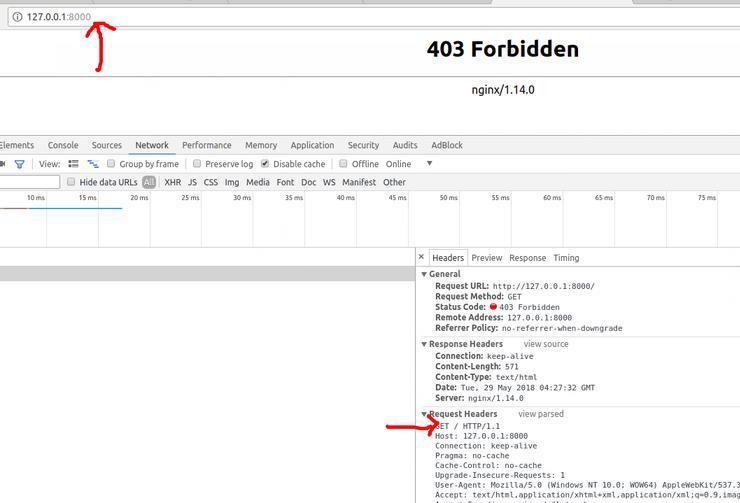
Task: Switch to large request rows view
Action: [73, 164]
